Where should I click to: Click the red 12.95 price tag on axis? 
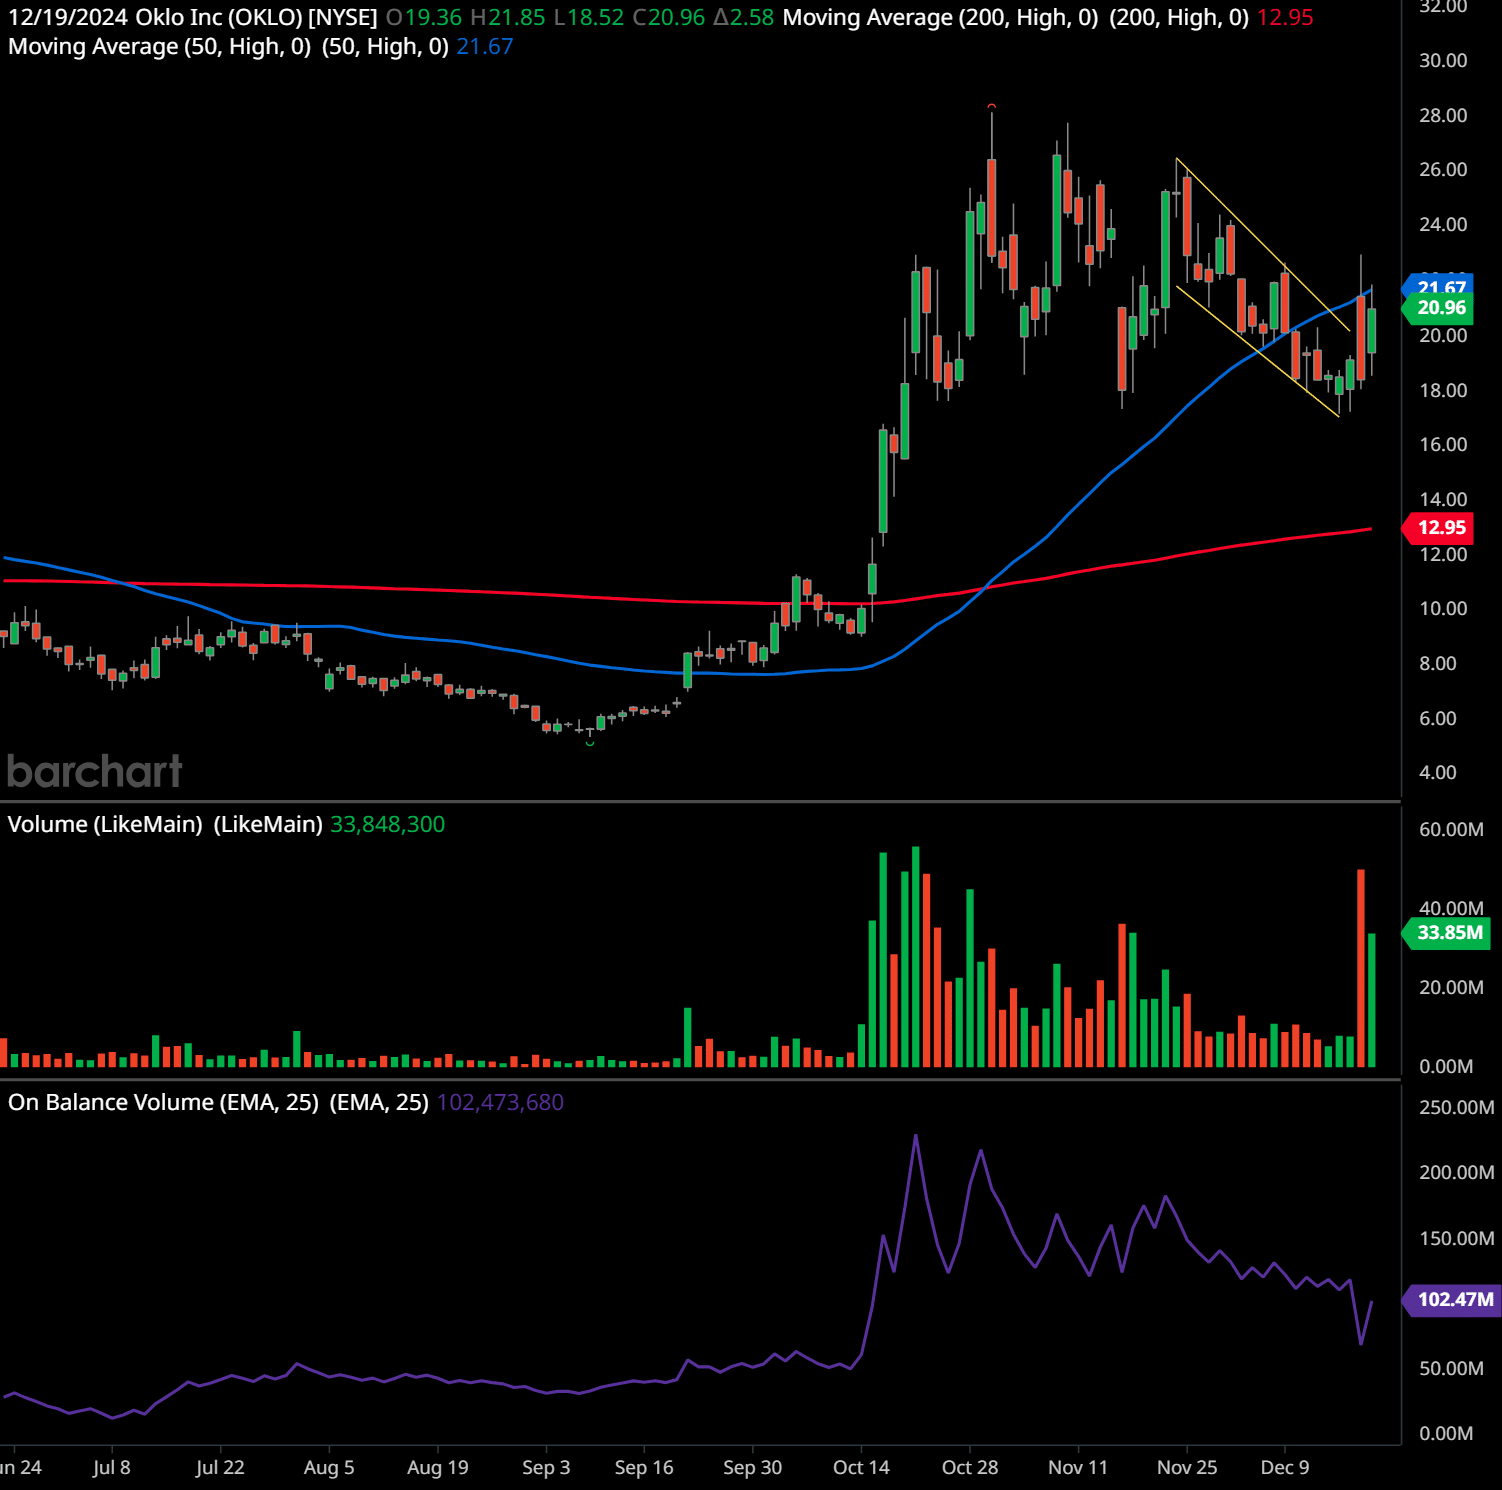point(1439,527)
